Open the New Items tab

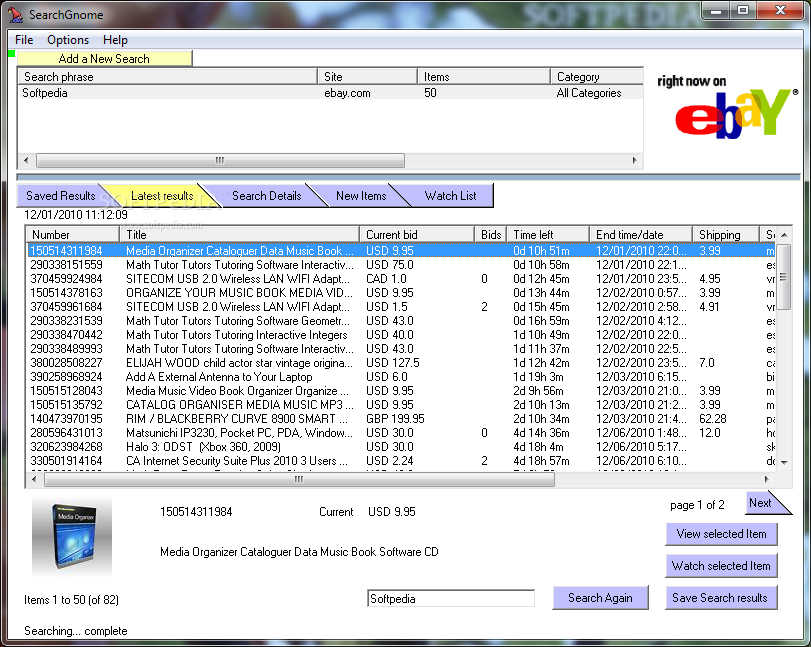click(361, 196)
